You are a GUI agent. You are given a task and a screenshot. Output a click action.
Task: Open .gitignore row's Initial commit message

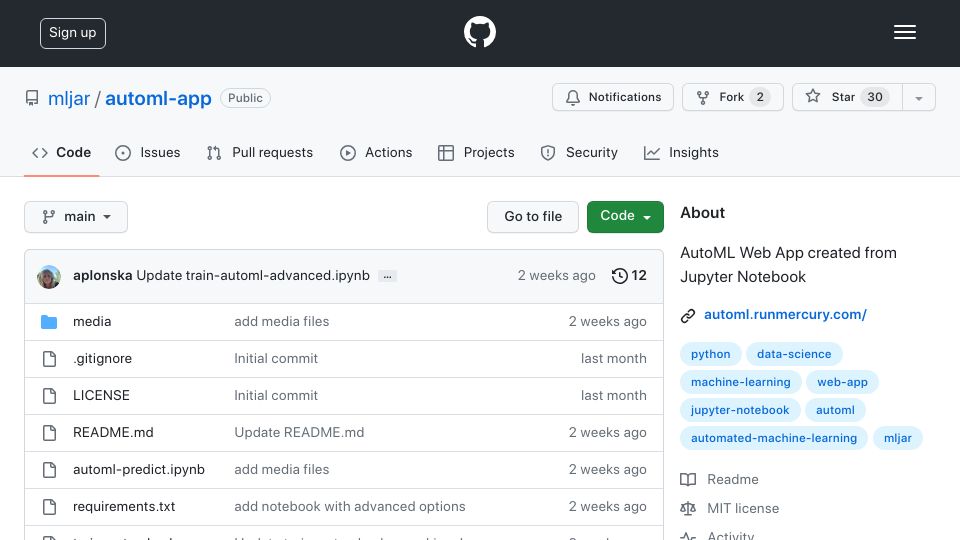276,358
